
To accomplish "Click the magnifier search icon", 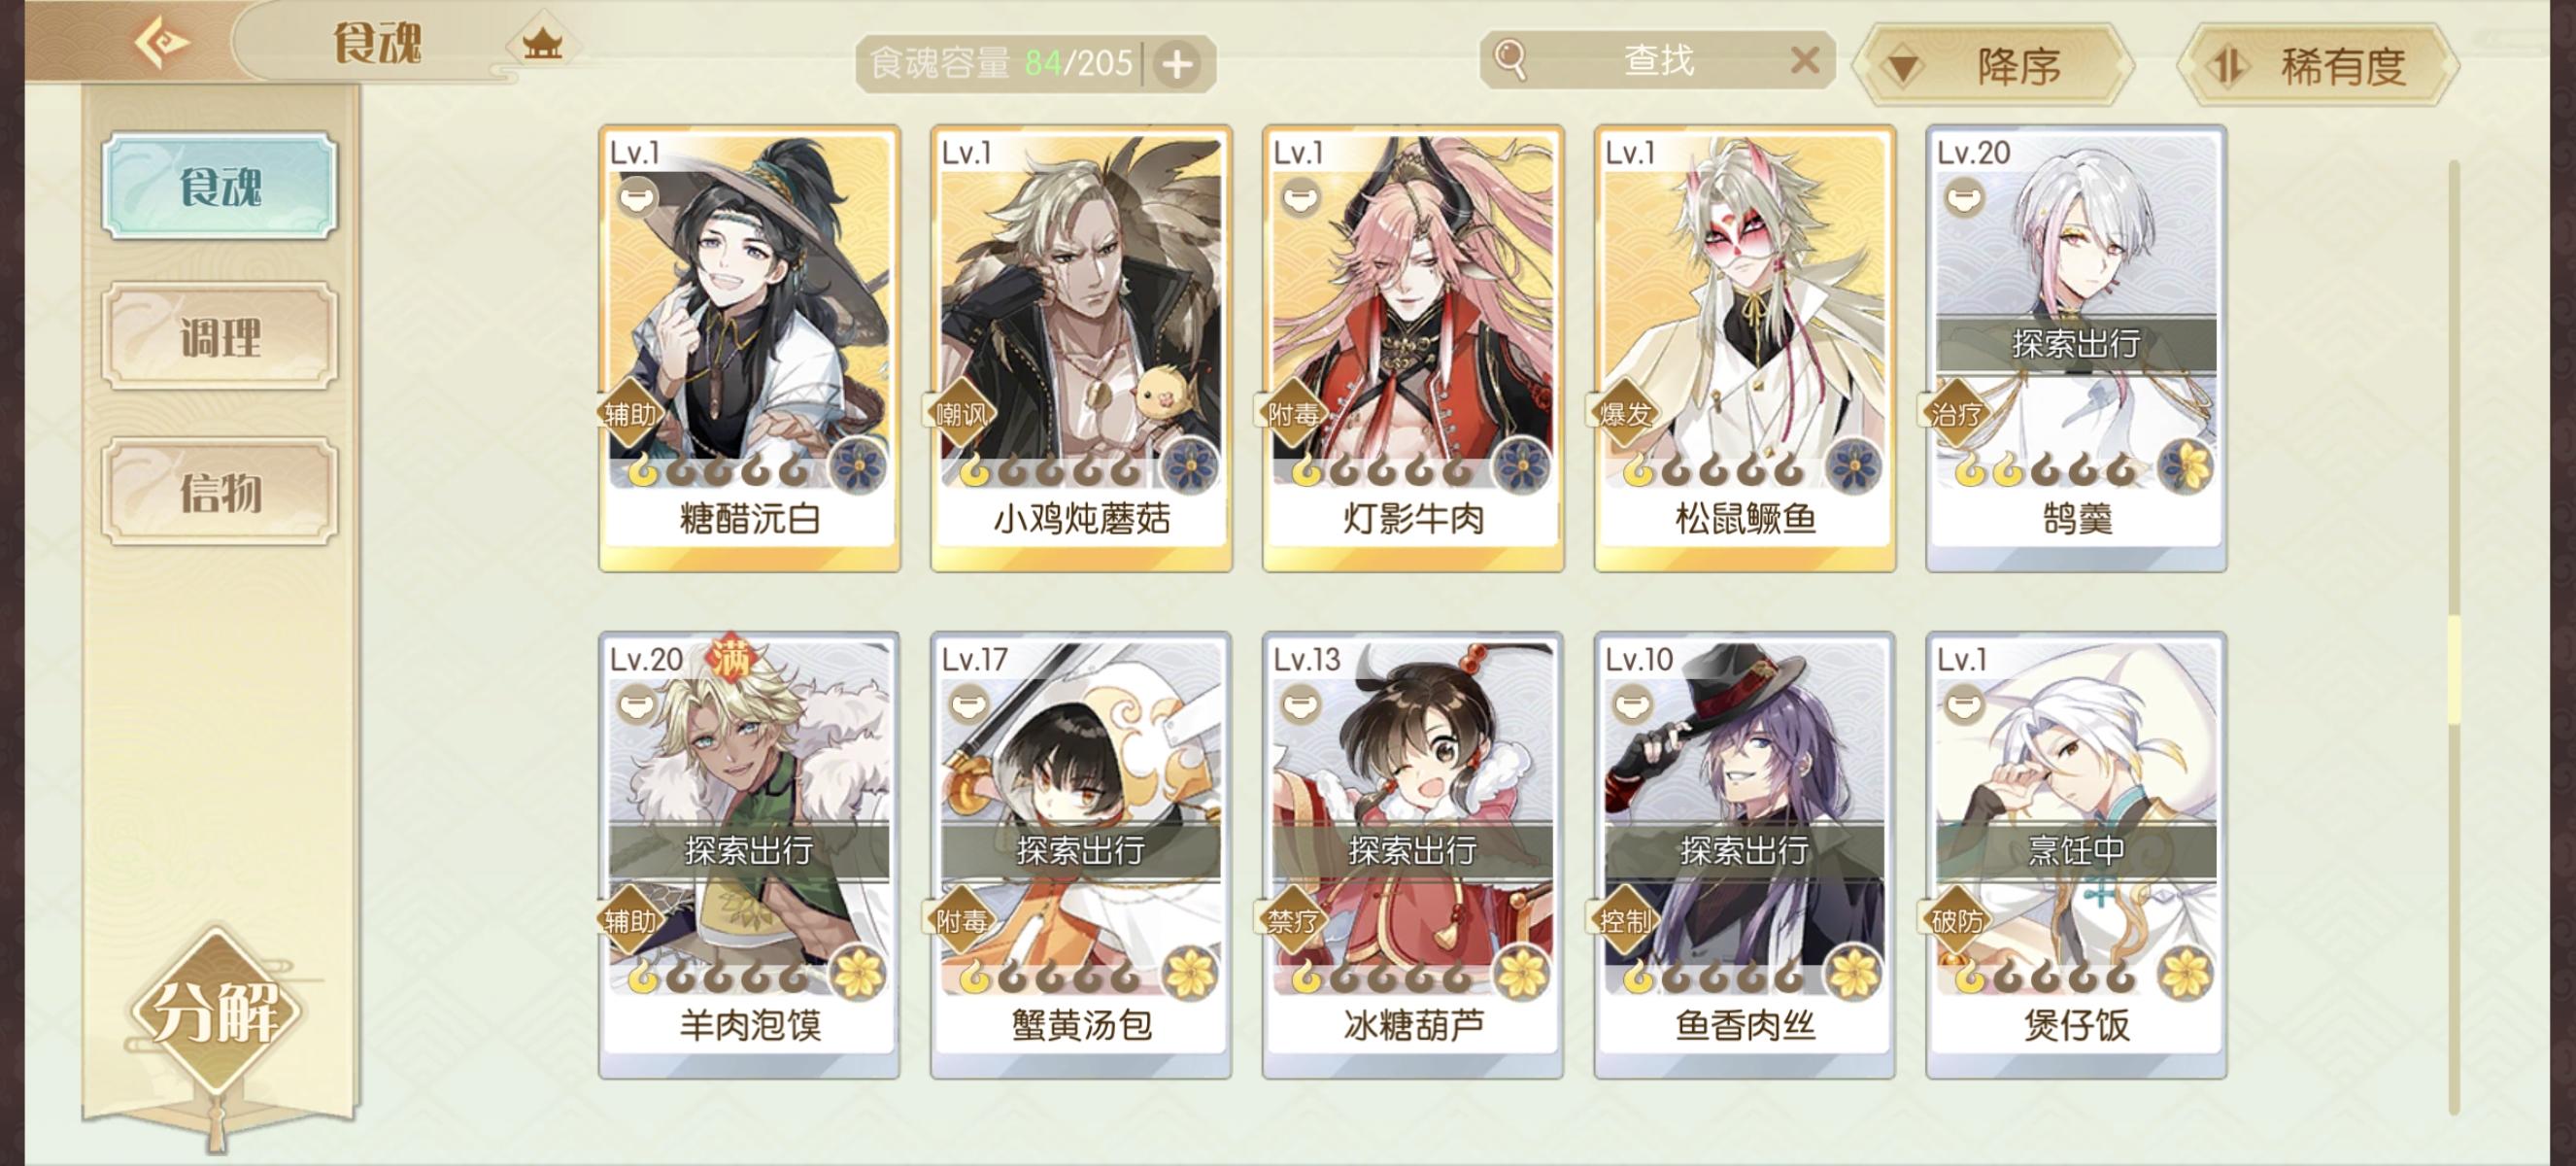I will (x=1509, y=59).
